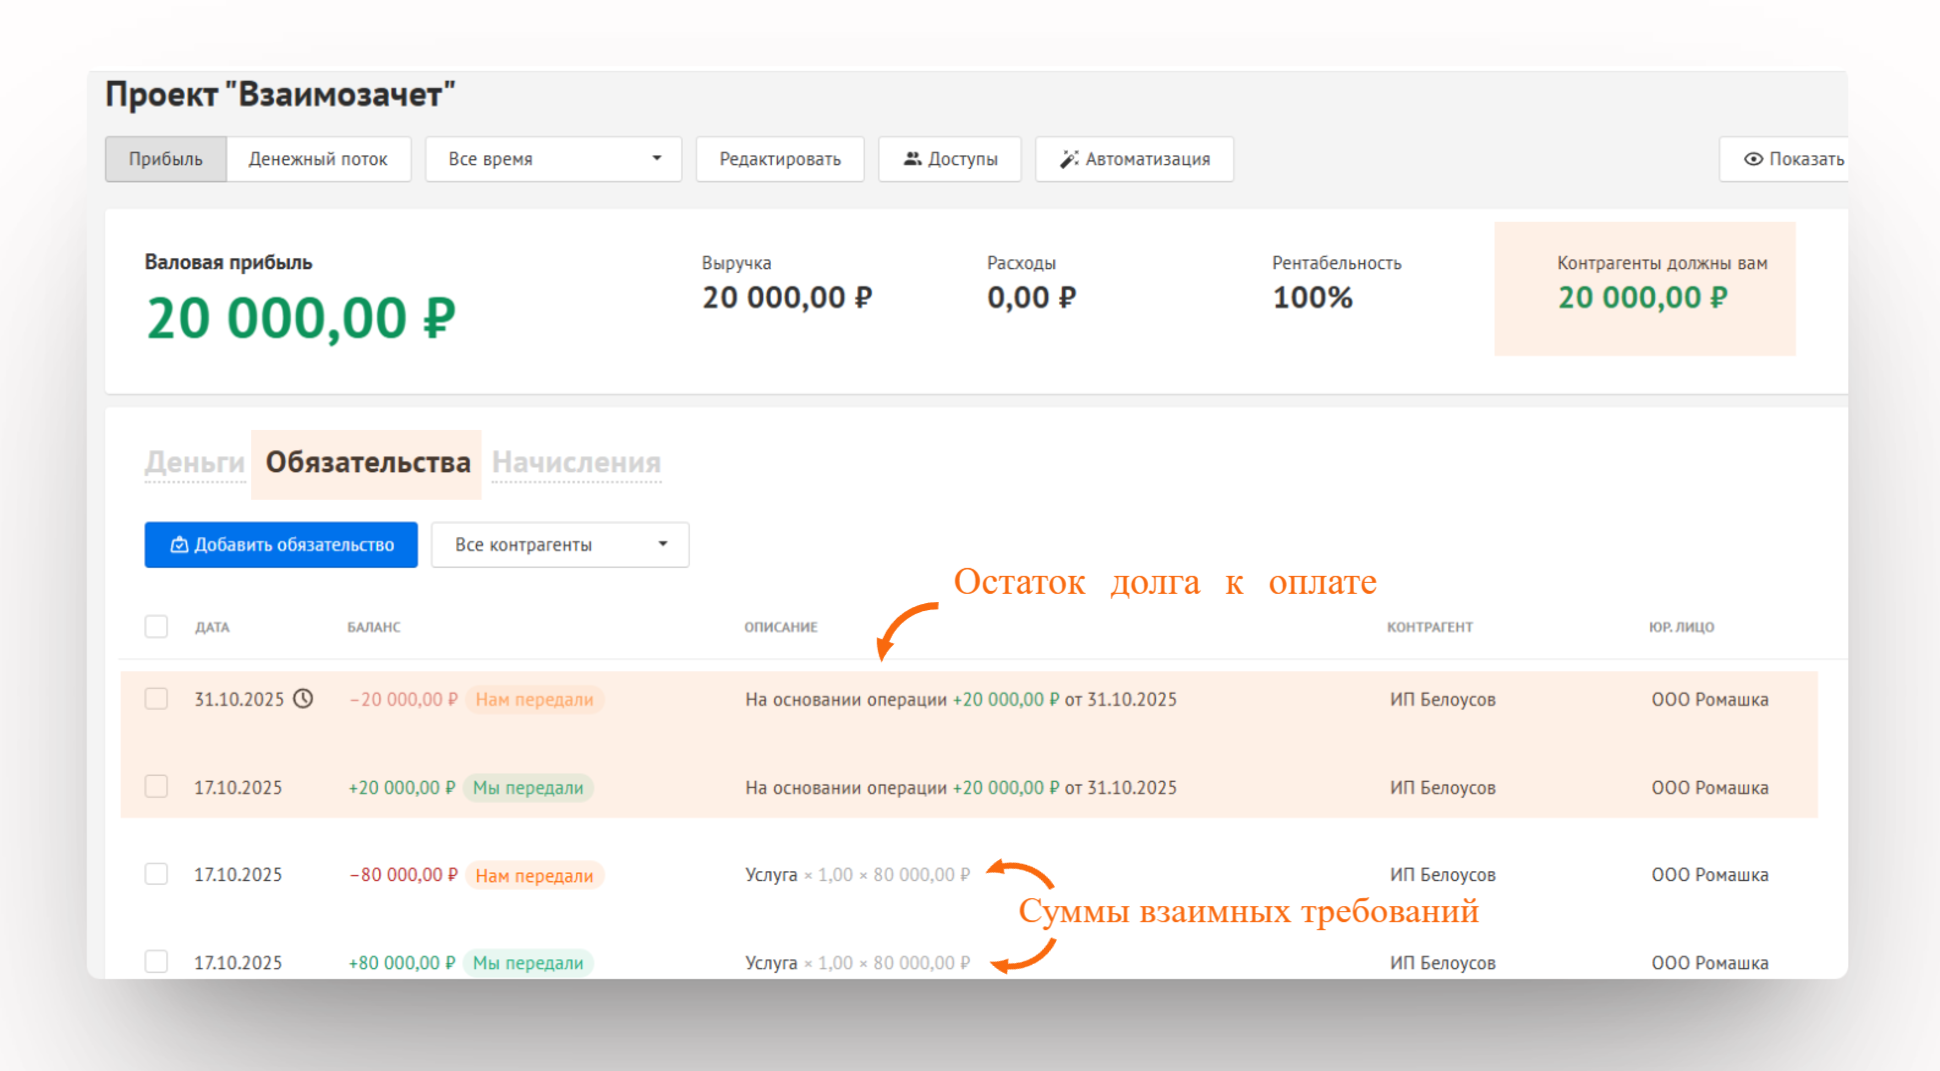Open the Деньги tab

click(x=195, y=462)
